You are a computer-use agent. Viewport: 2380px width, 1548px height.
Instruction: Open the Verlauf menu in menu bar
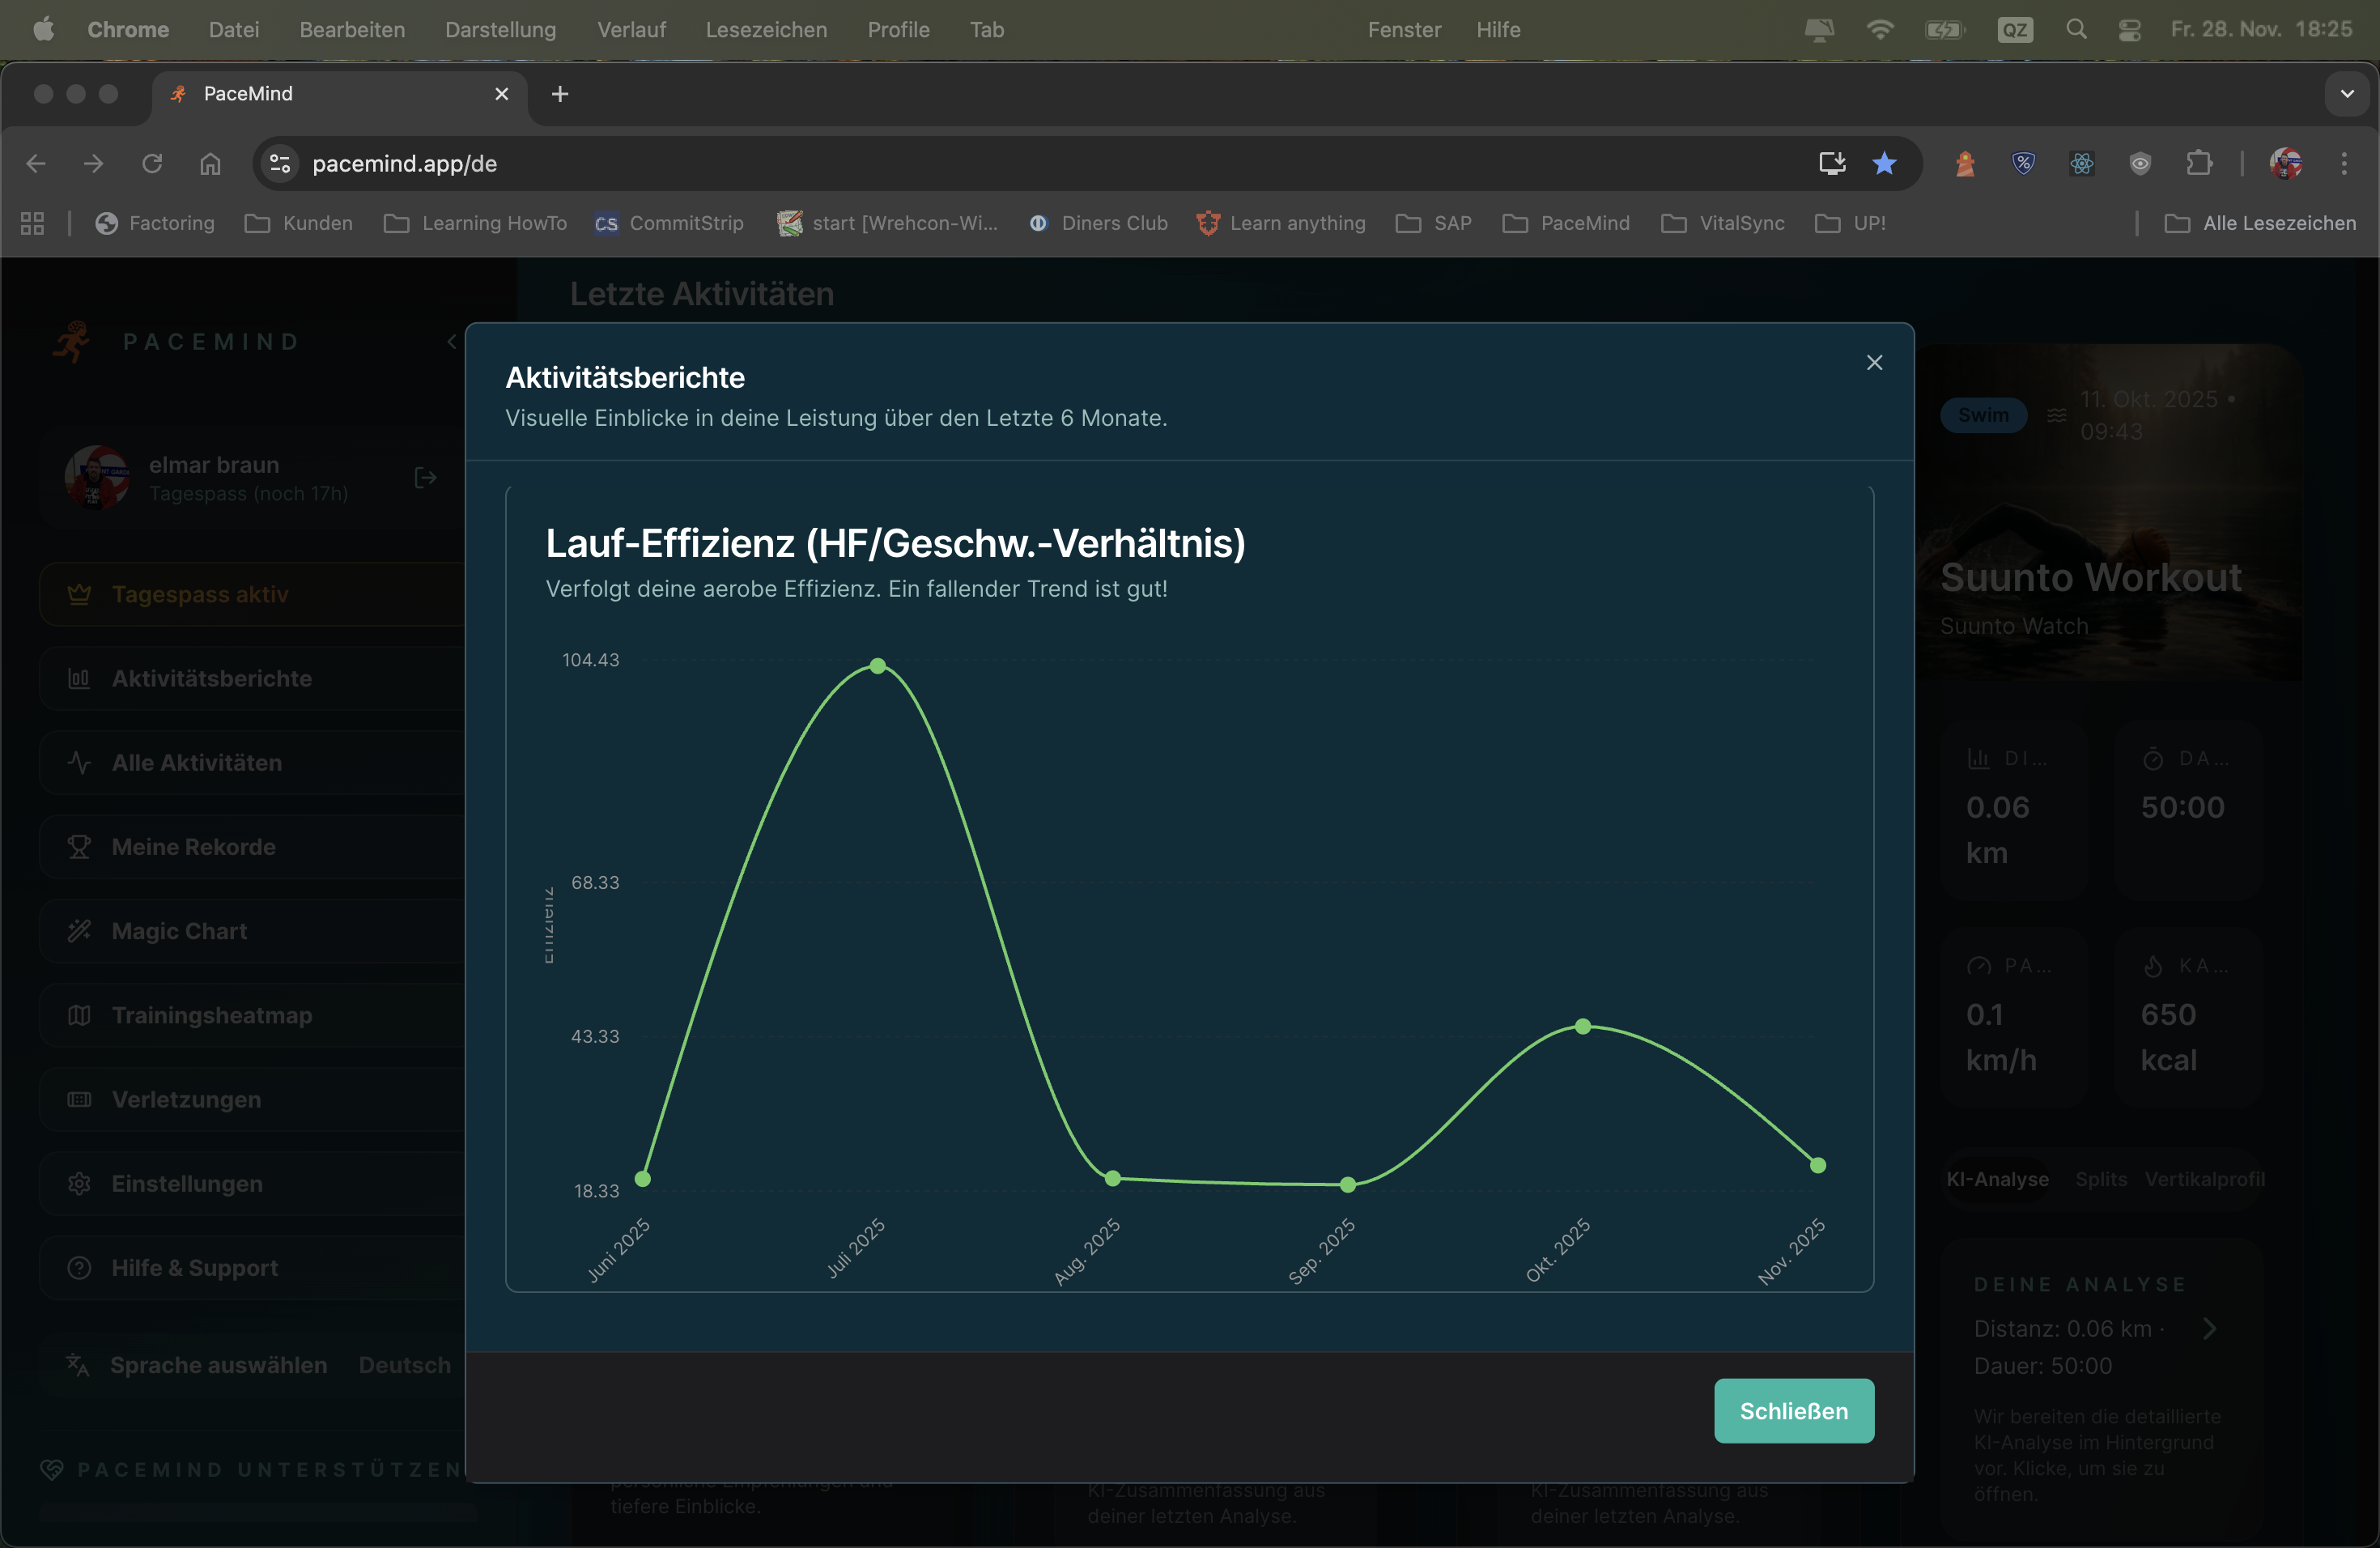point(630,30)
